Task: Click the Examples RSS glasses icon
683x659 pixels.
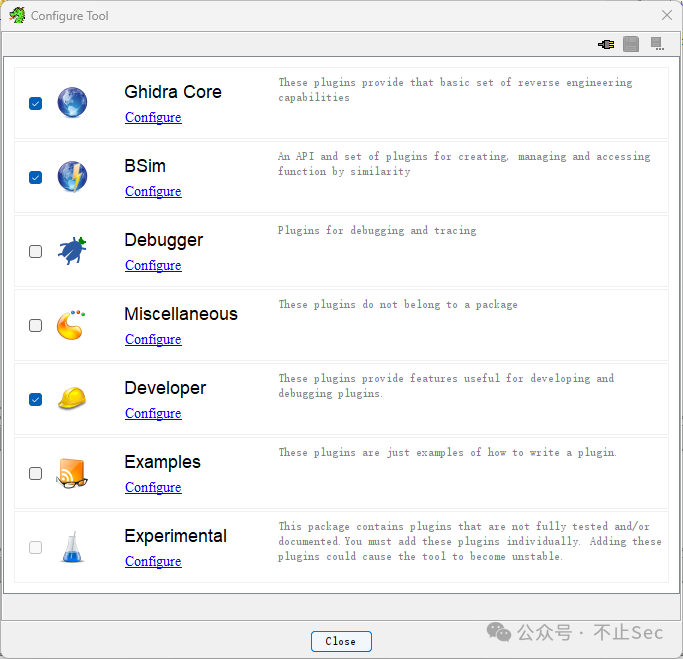Action: click(x=72, y=473)
